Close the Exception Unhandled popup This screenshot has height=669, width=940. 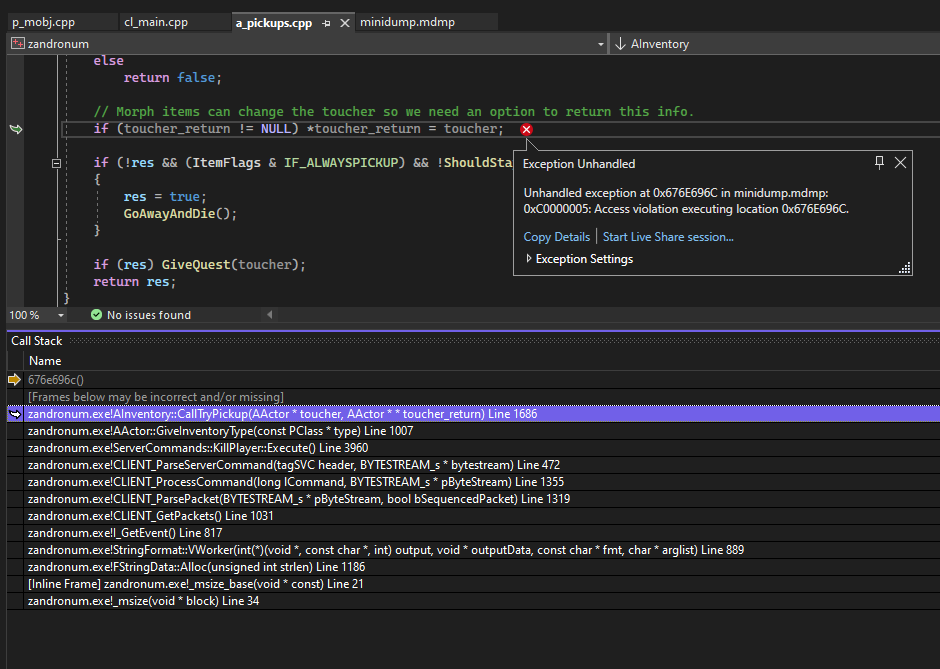(x=900, y=162)
